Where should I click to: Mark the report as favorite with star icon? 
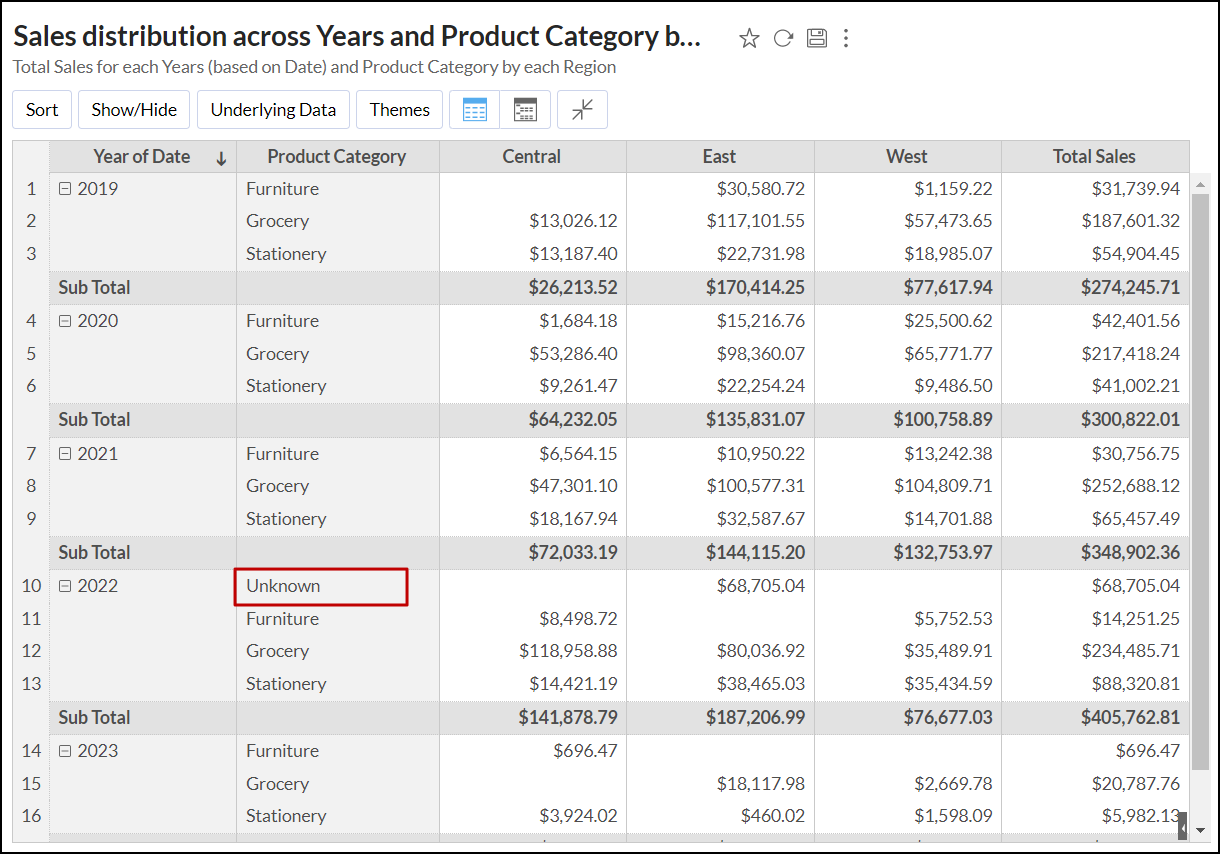pyautogui.click(x=748, y=38)
